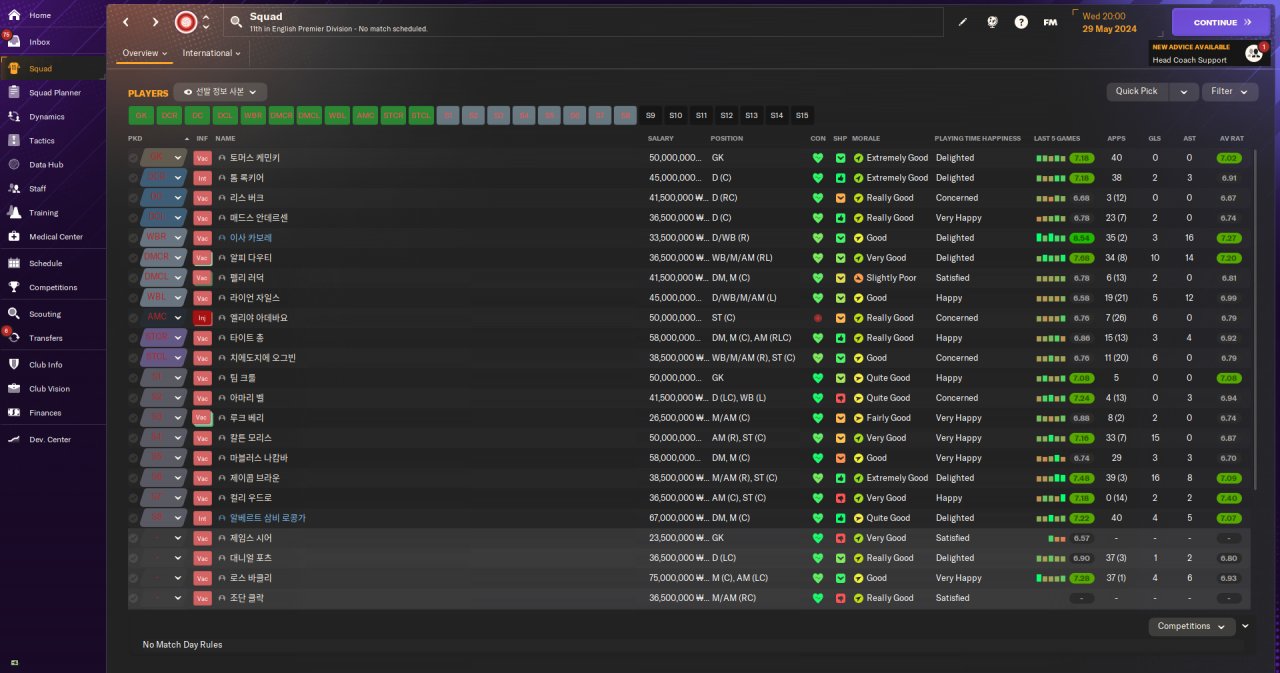Click the Scouting binoculars icon
Viewport: 1280px width, 673px height.
click(x=14, y=314)
